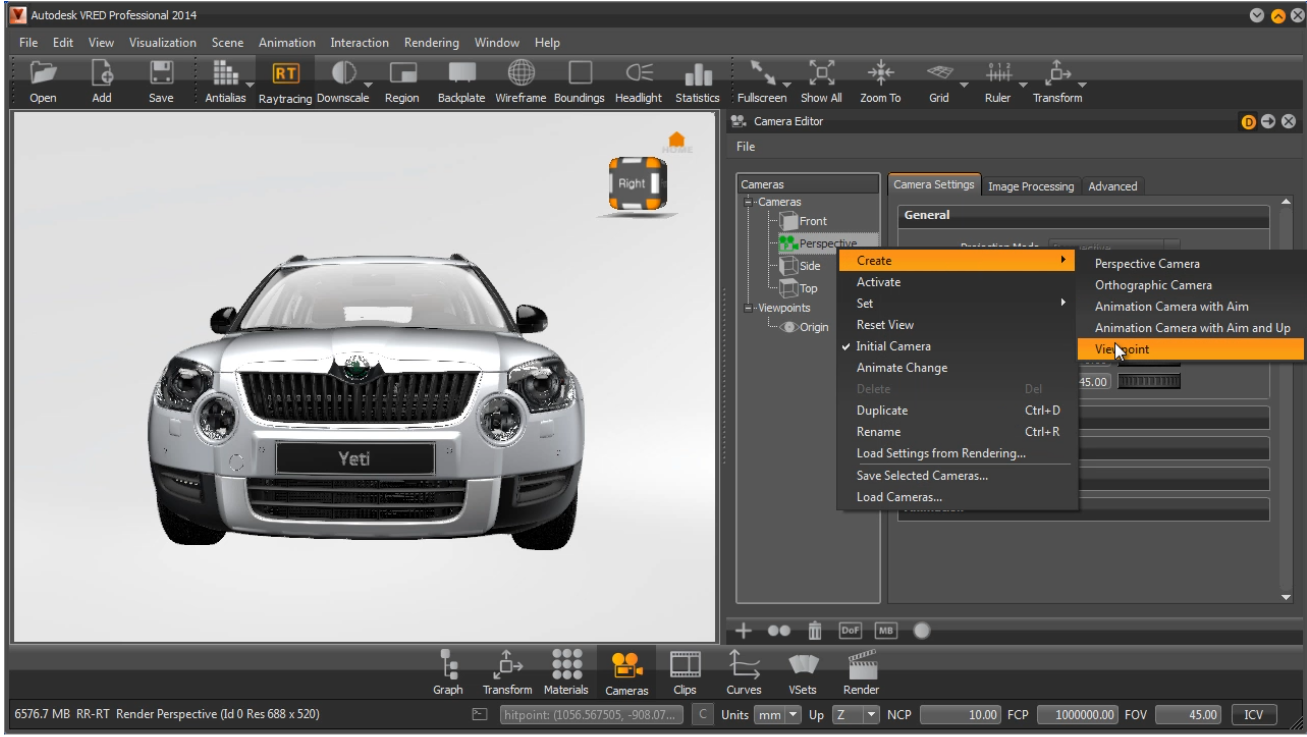This screenshot has height=737, width=1307.
Task: Switch to the Image Processing tab
Action: pyautogui.click(x=1030, y=186)
